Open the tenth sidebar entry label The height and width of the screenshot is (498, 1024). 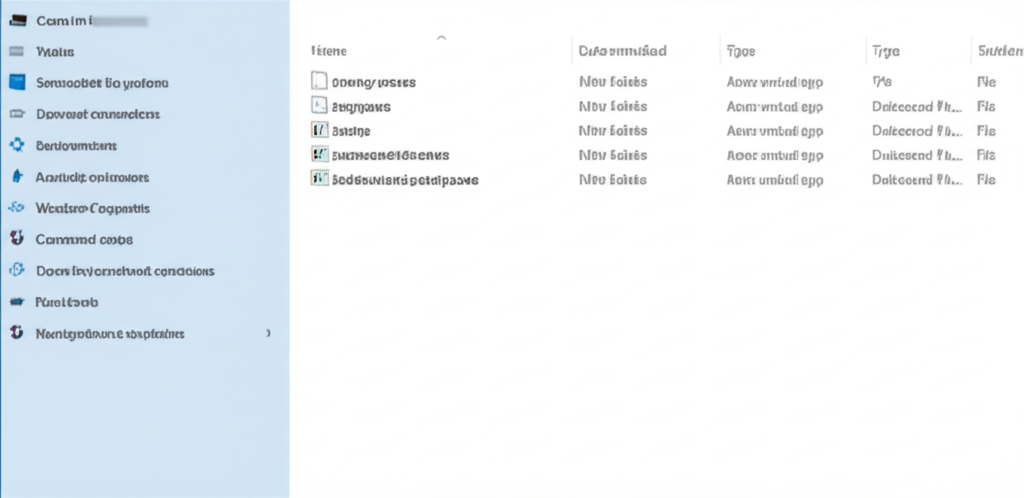pyautogui.click(x=67, y=302)
